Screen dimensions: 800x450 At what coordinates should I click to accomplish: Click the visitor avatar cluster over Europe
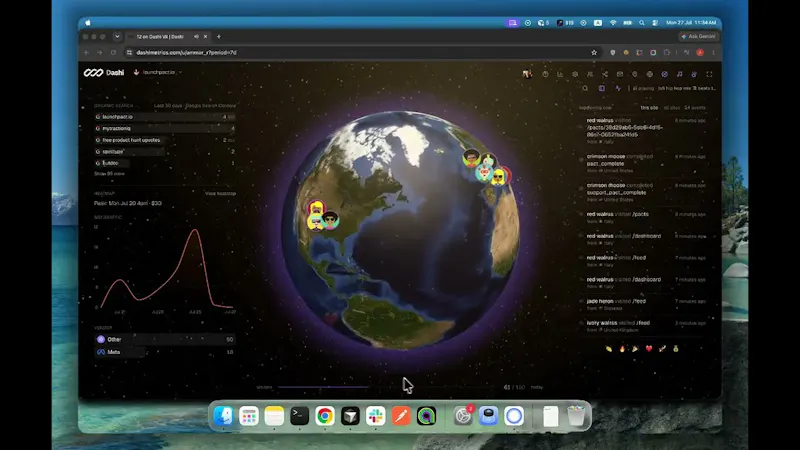tap(486, 167)
